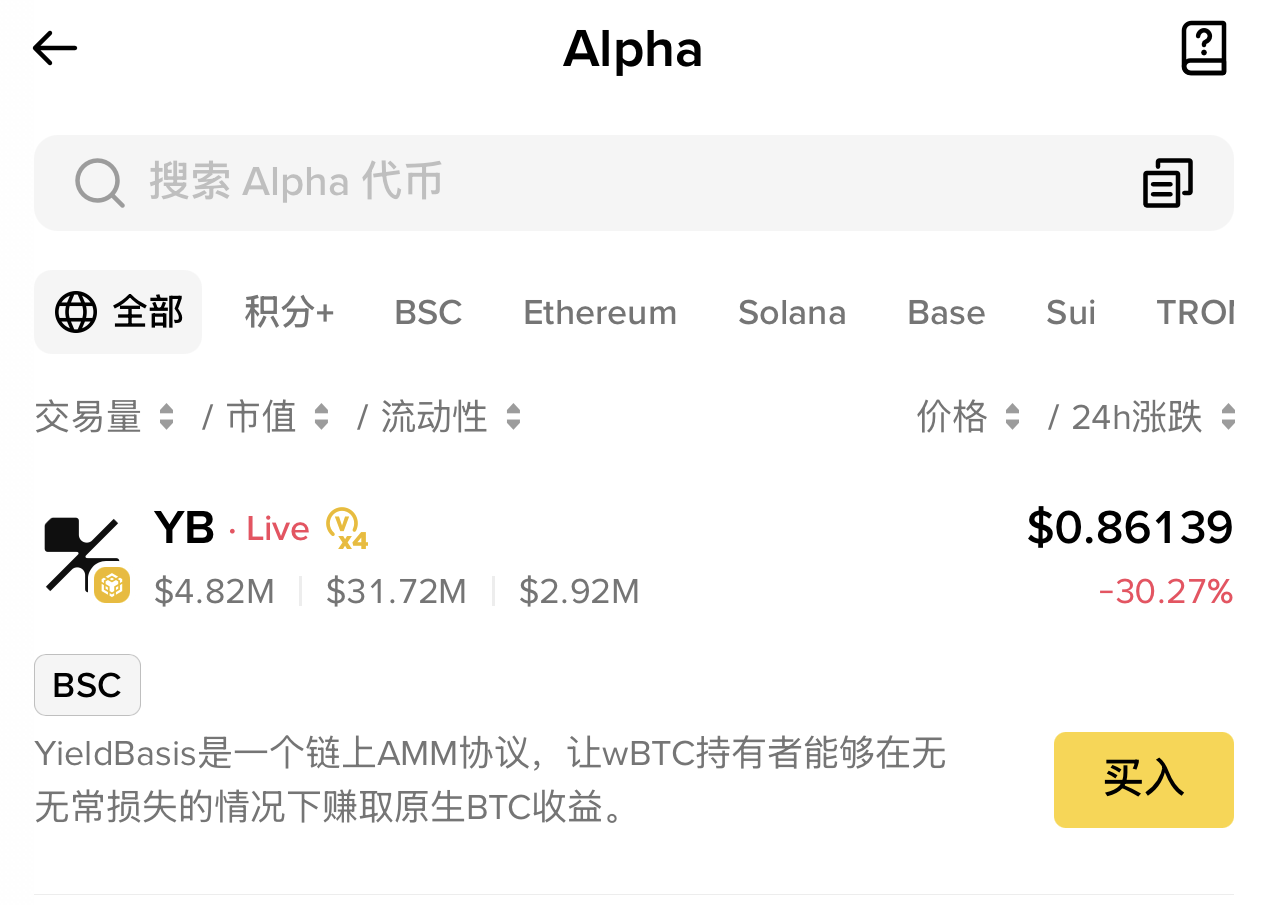Sort by market cap (市值)
The height and width of the screenshot is (905, 1279).
(278, 417)
